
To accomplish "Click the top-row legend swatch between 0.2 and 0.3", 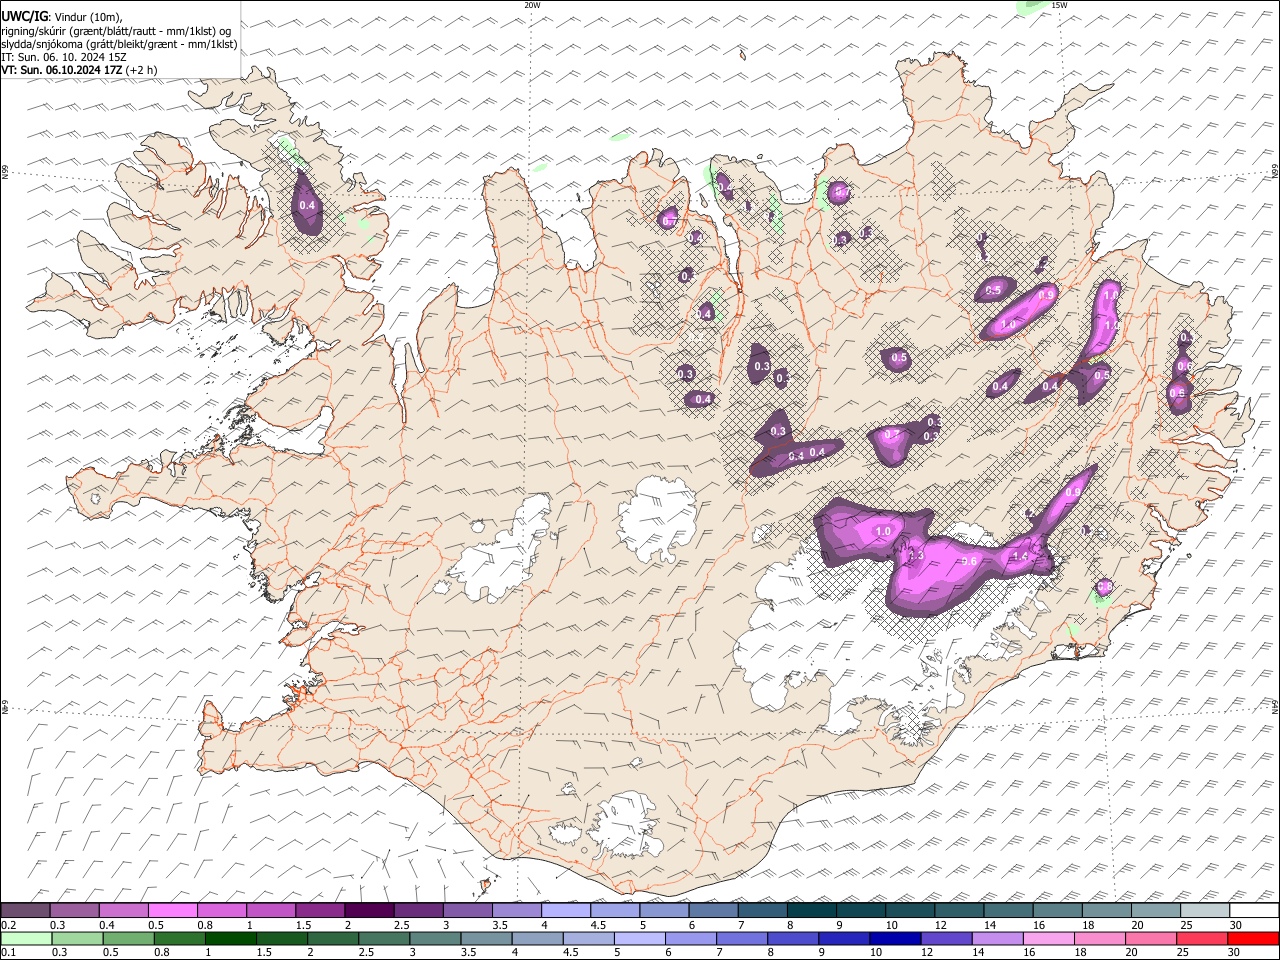I will [26, 911].
